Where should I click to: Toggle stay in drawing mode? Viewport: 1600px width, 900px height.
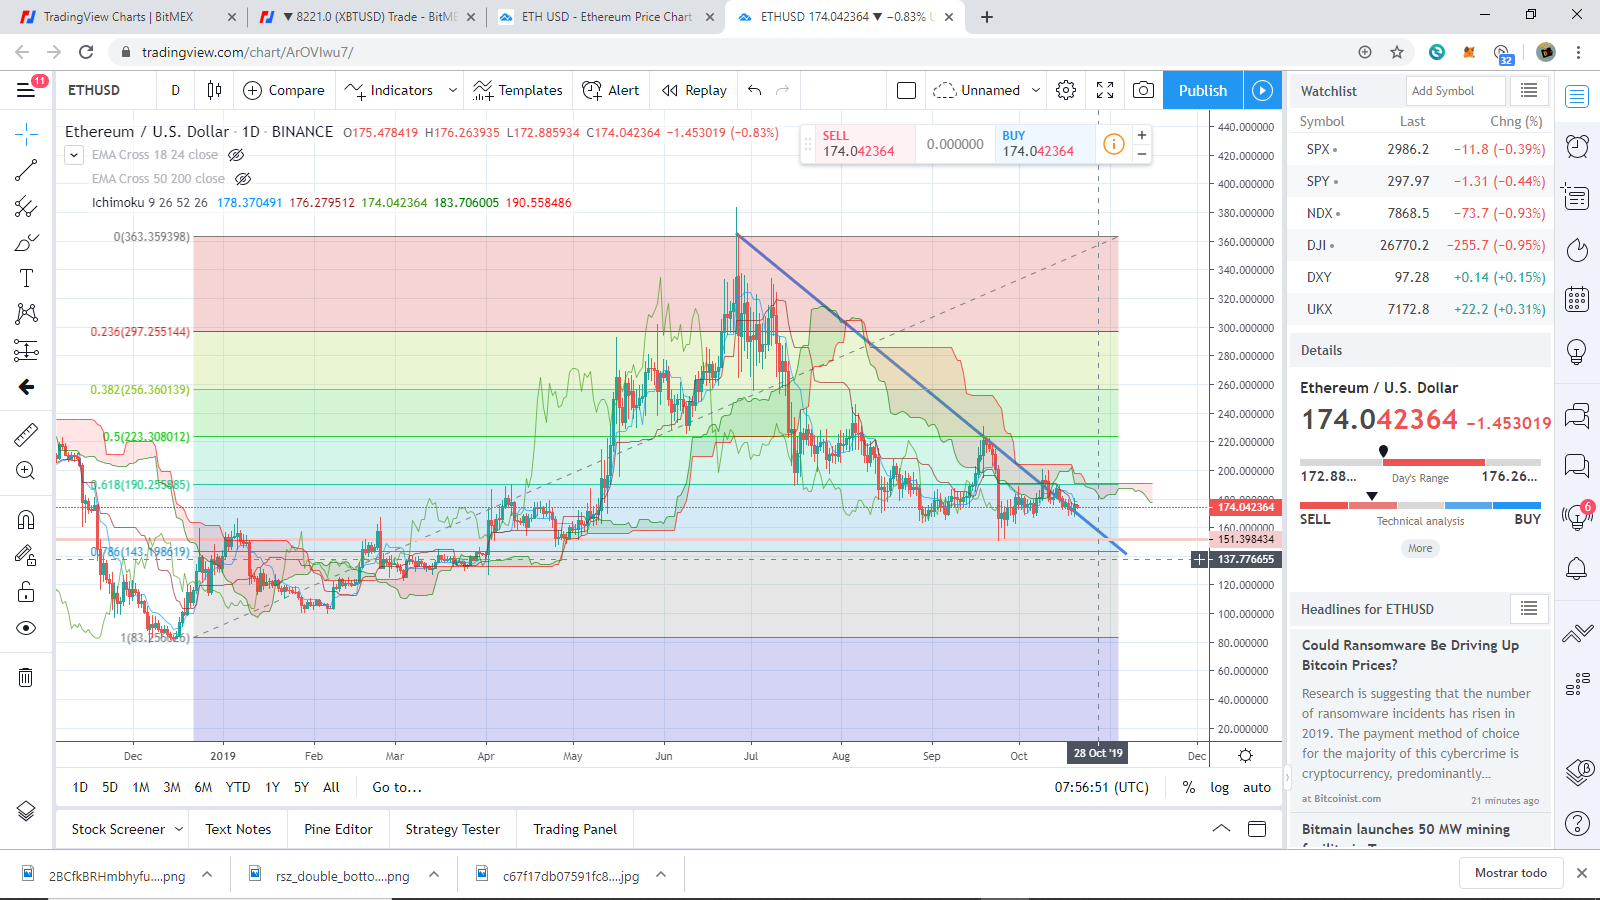tap(26, 555)
